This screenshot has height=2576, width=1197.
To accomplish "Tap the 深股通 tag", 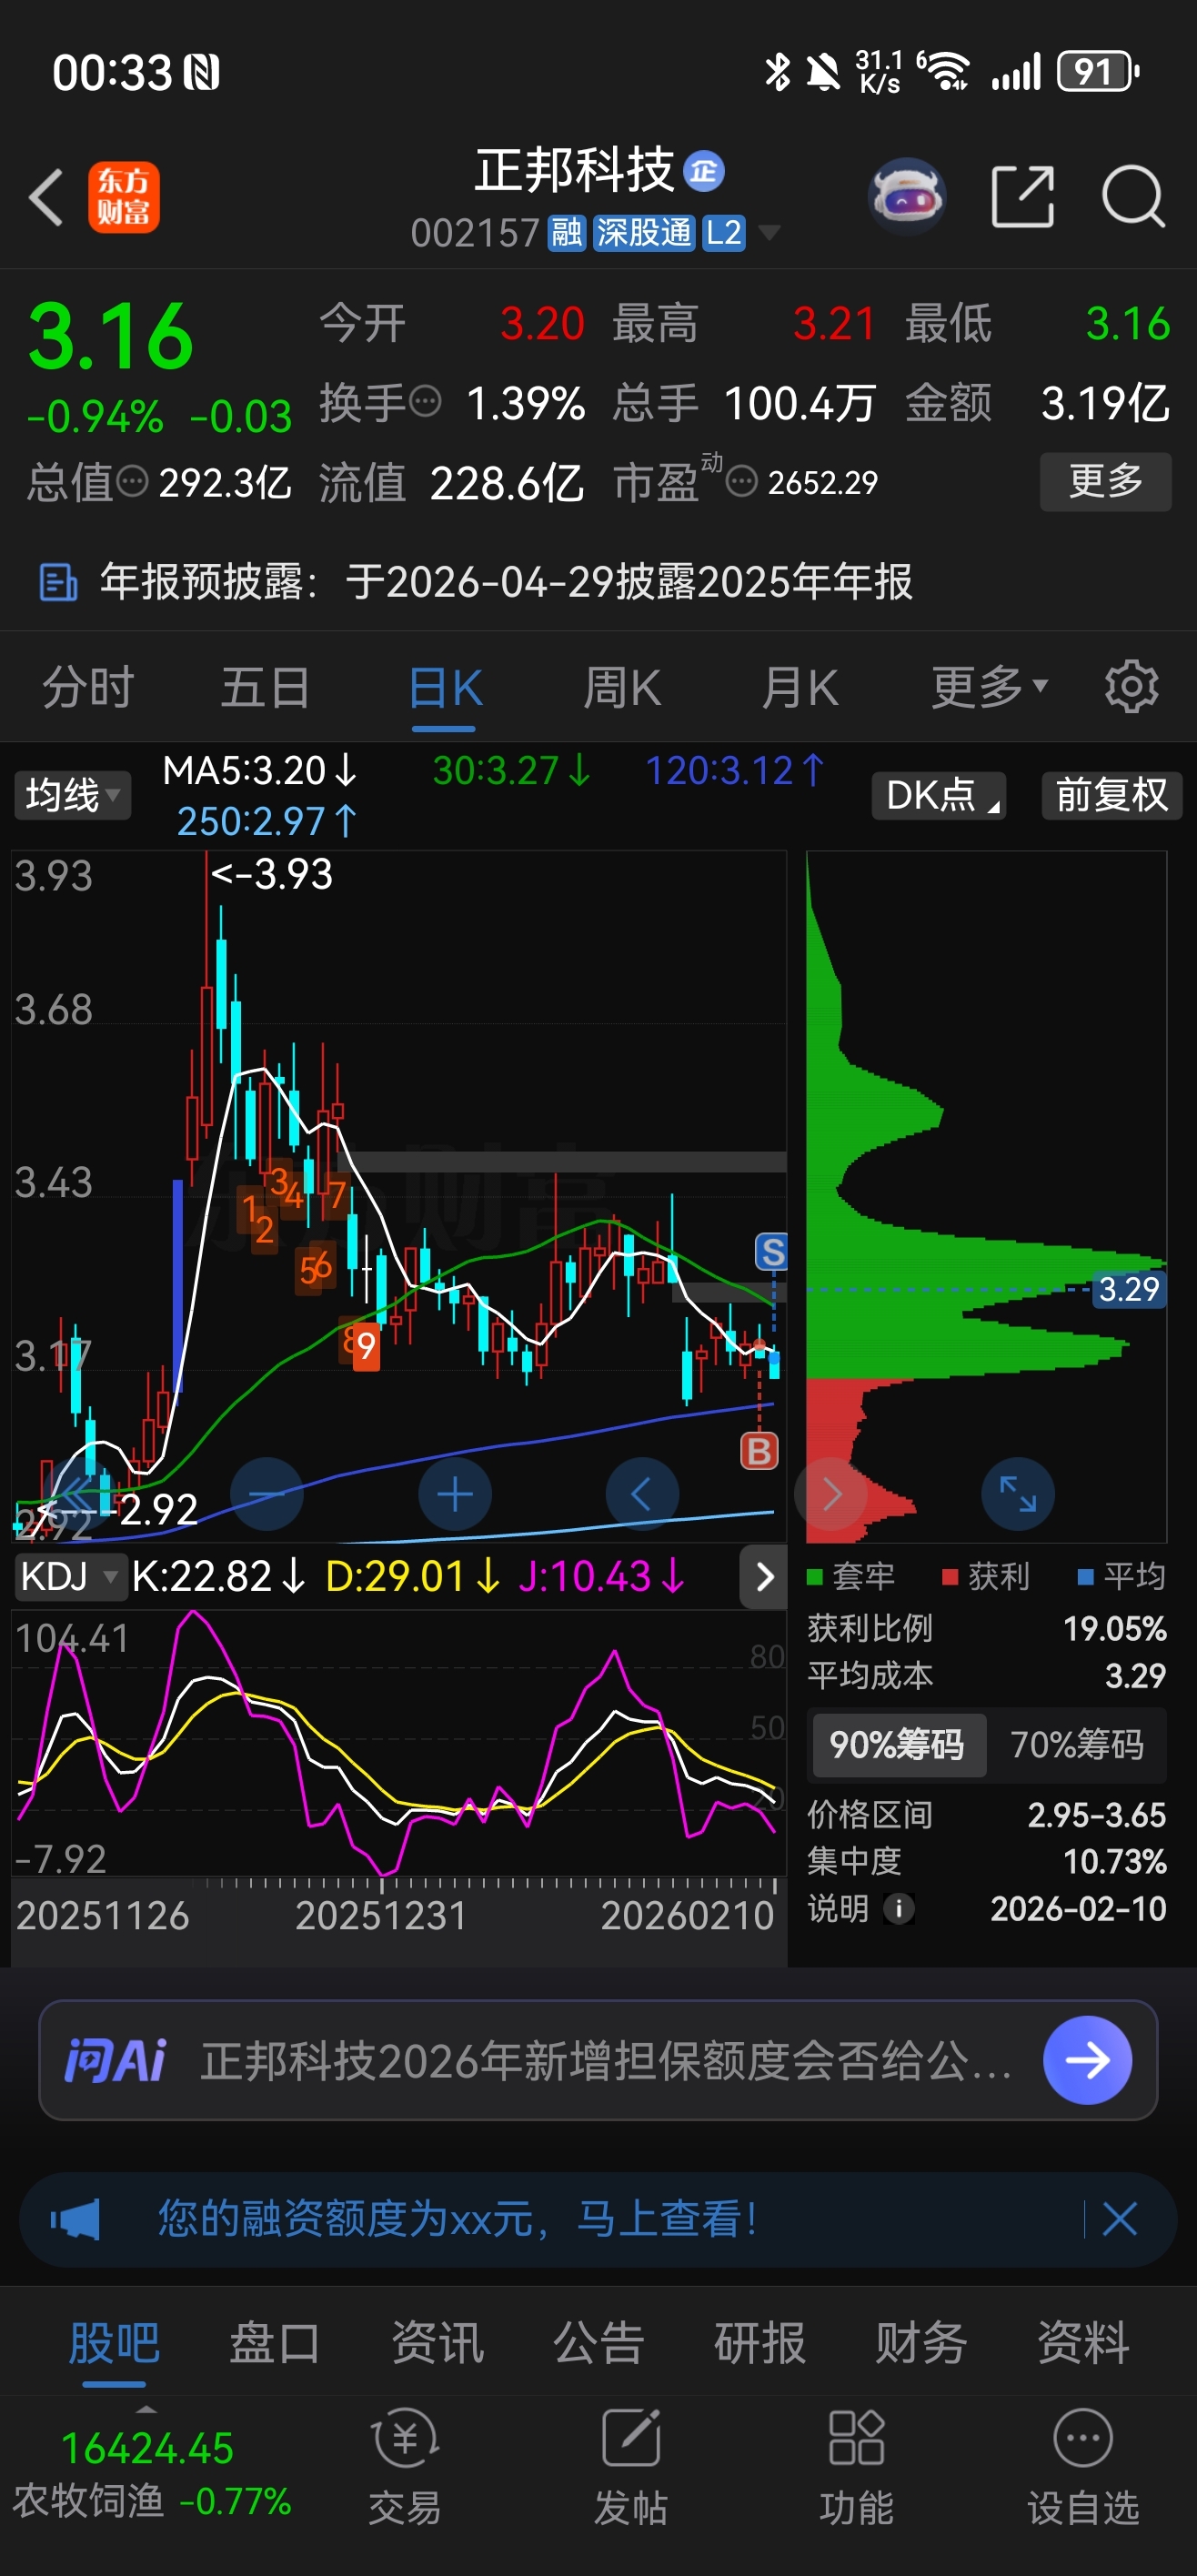I will [643, 233].
